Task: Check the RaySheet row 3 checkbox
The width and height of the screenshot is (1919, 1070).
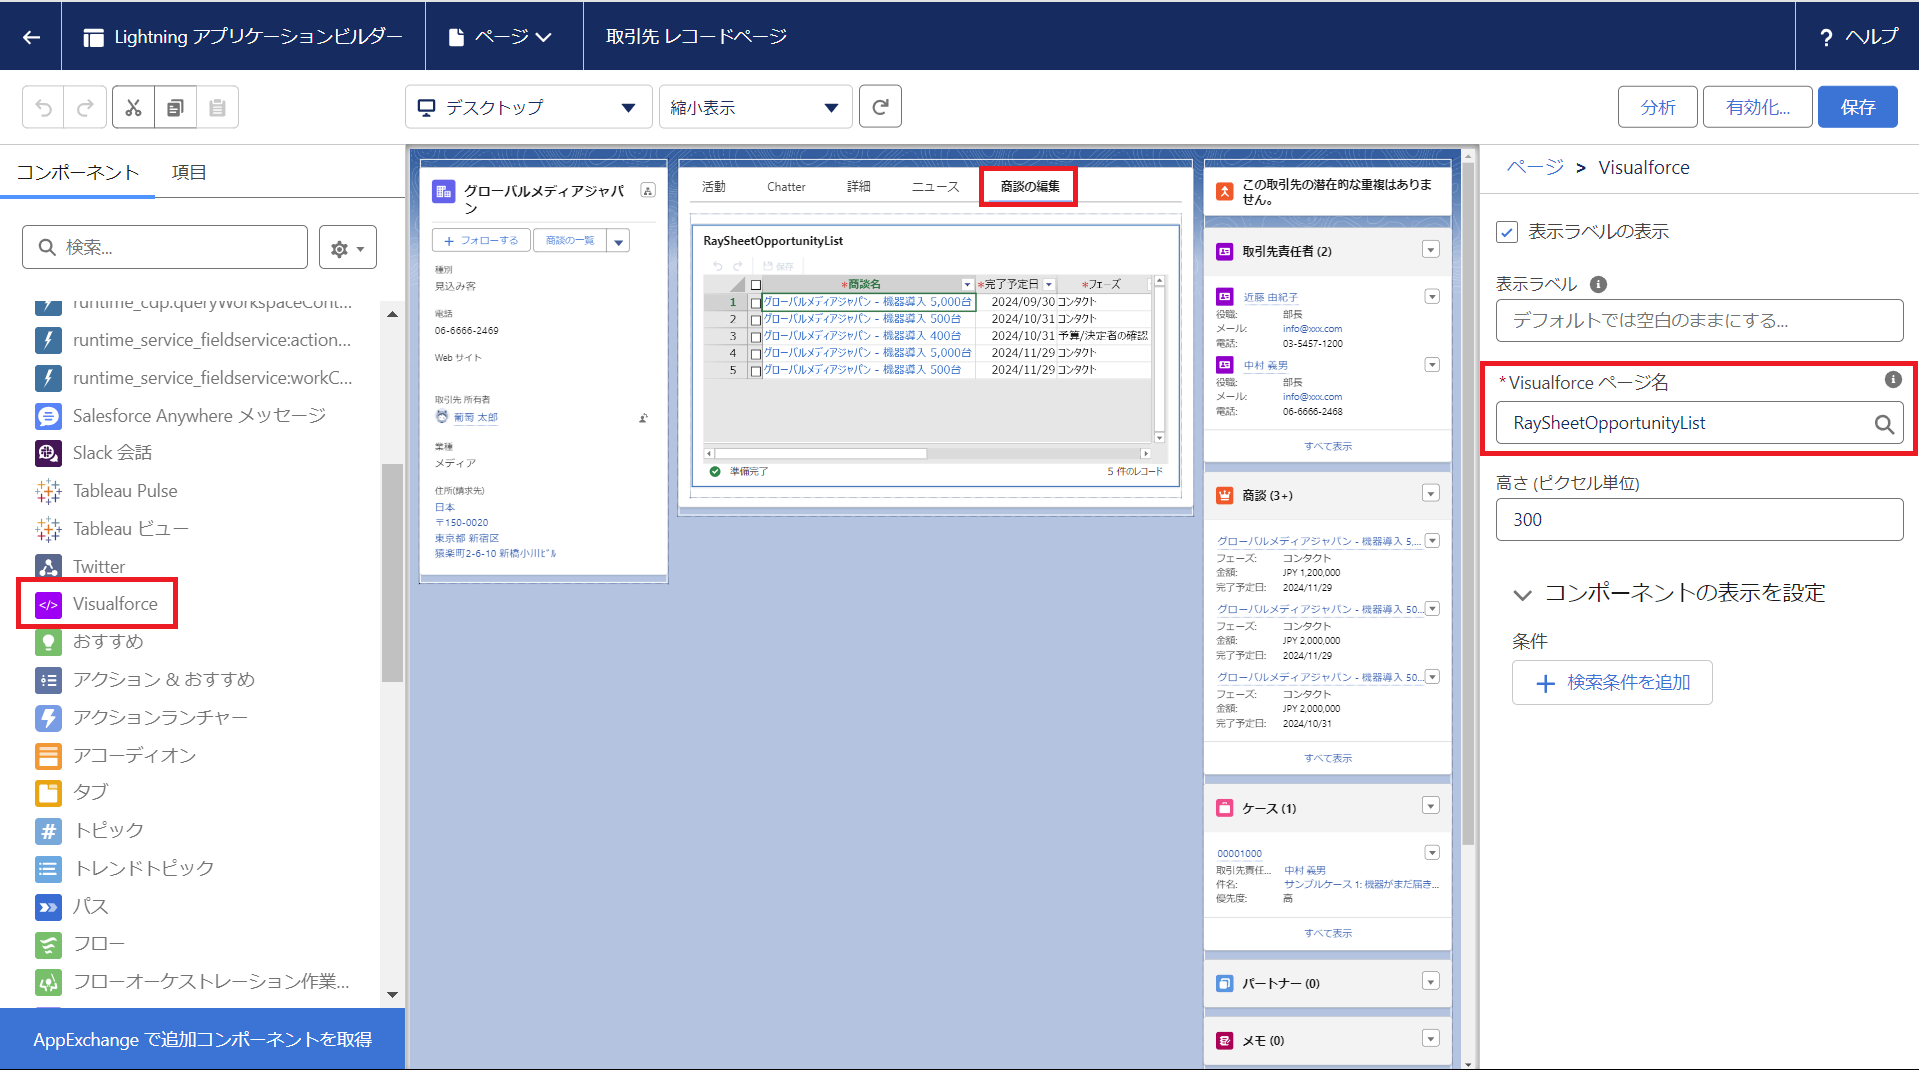Action: coord(756,336)
